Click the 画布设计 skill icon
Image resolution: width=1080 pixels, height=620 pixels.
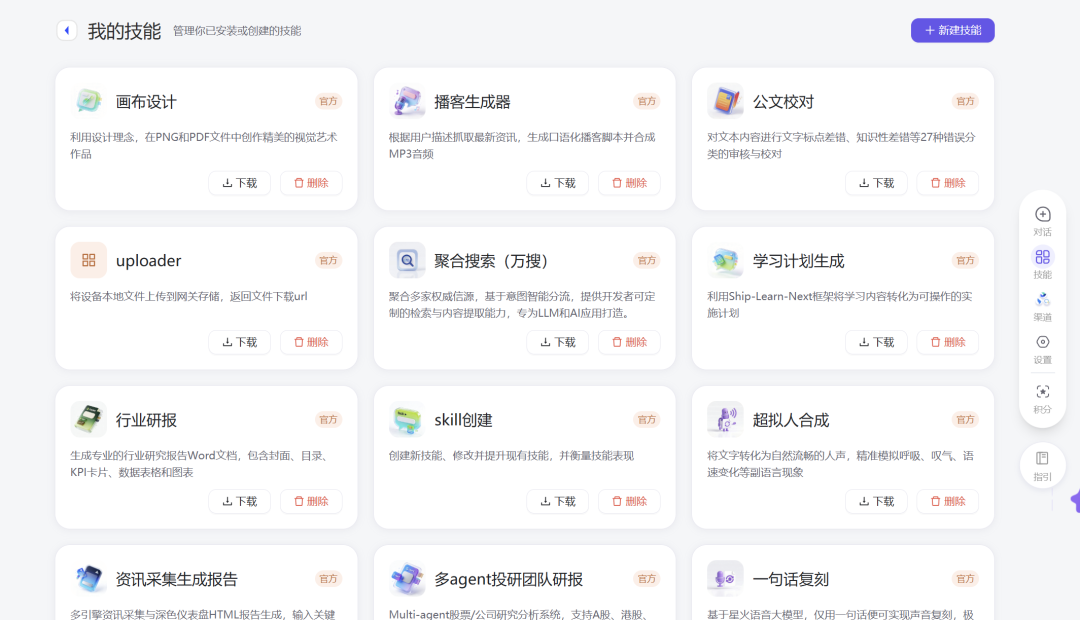click(88, 101)
